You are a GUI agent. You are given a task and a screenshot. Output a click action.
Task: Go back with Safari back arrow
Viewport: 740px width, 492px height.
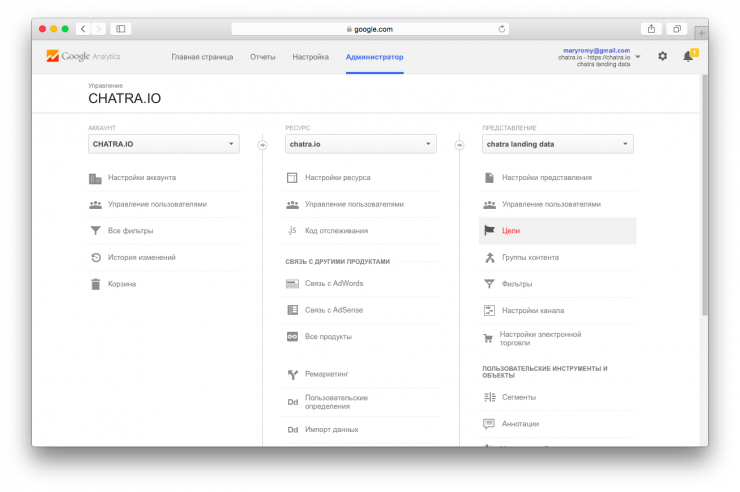tap(82, 29)
